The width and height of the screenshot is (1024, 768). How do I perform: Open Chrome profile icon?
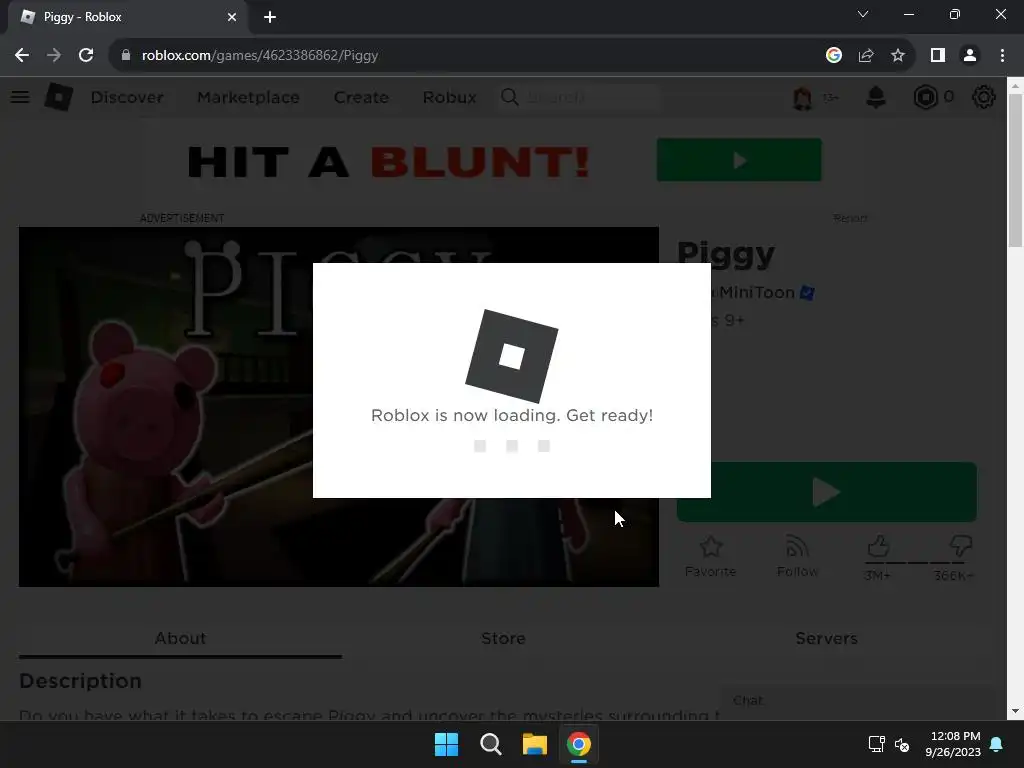[970, 56]
